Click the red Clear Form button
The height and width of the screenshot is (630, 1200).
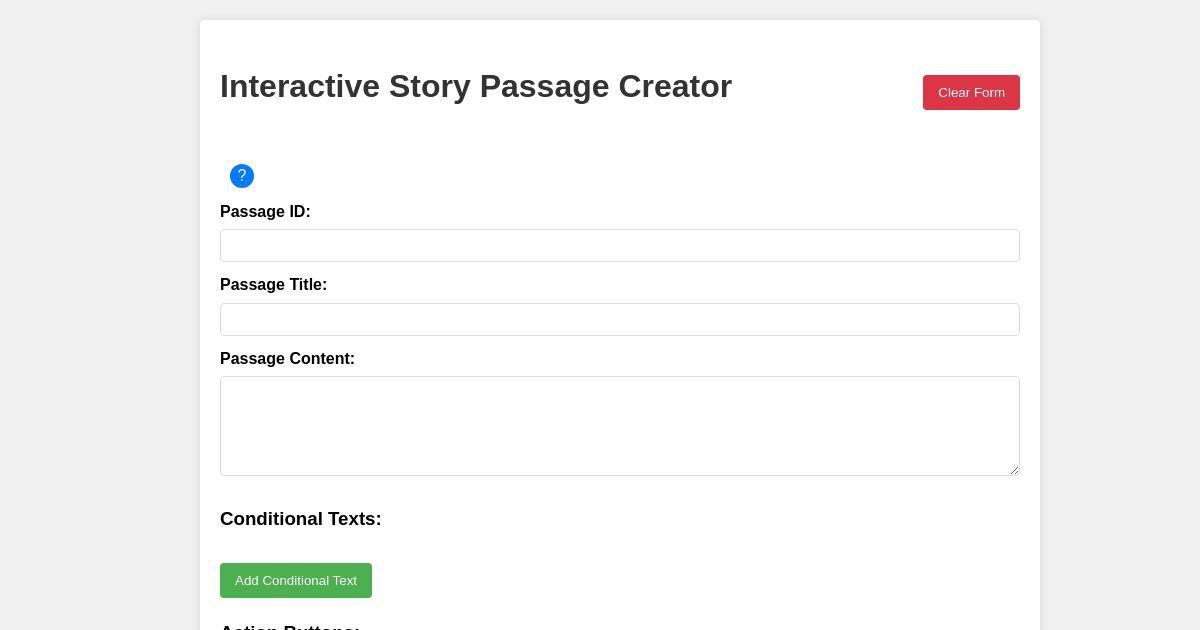coord(971,92)
